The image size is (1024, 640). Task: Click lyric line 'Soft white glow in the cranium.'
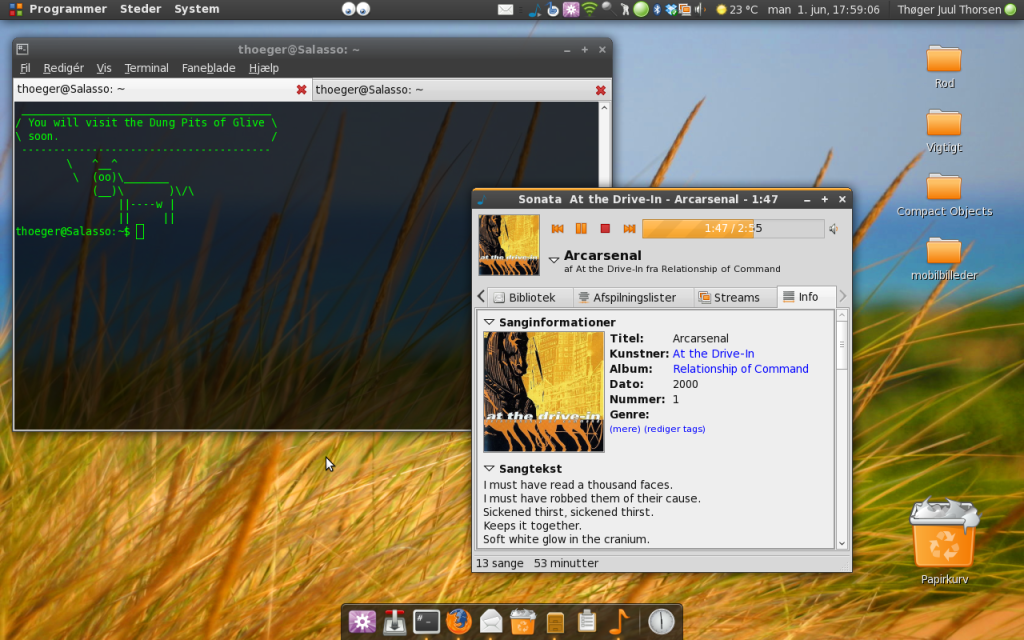[x=566, y=539]
